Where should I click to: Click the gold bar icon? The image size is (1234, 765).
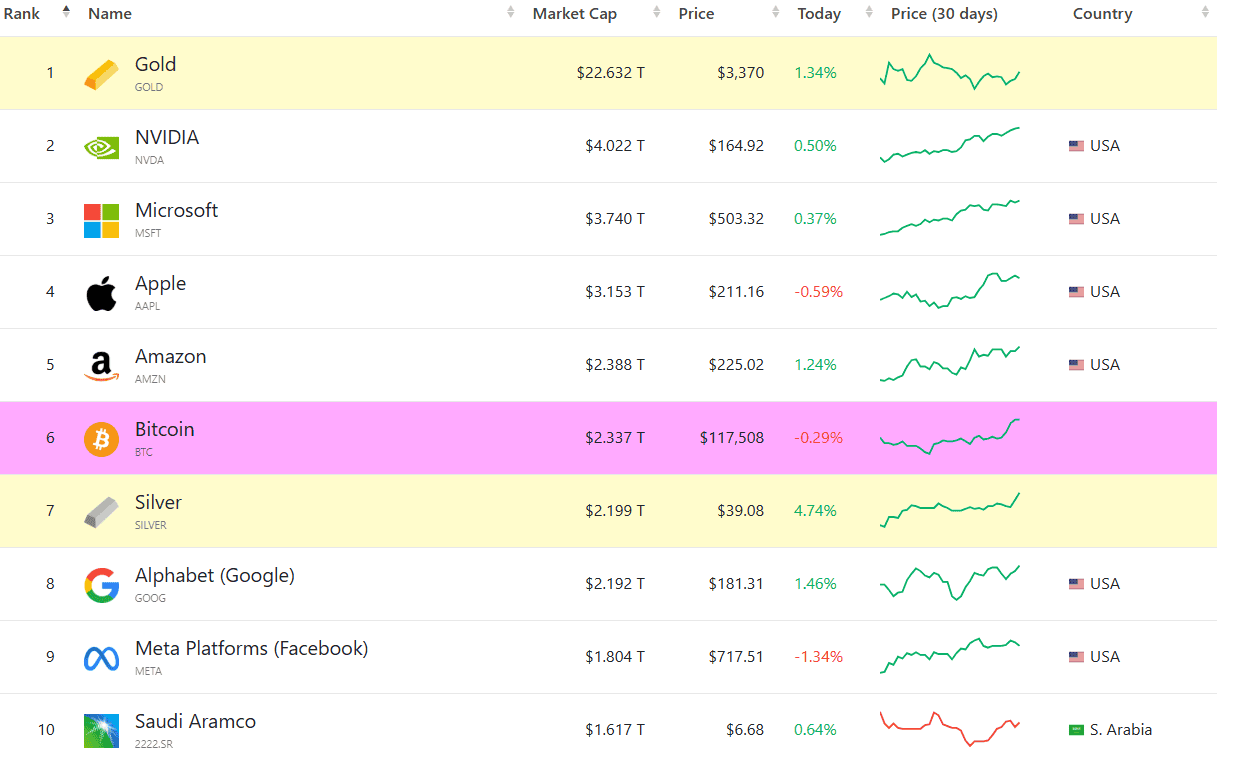(100, 72)
